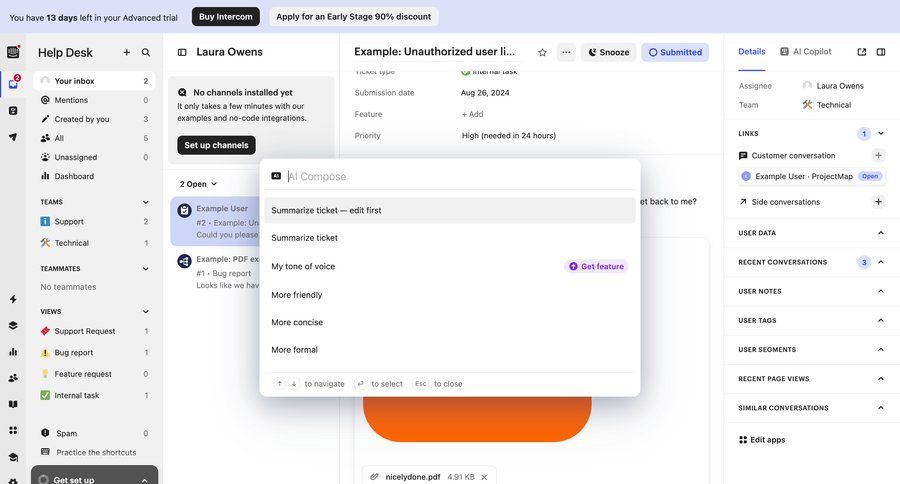Click Apply for Early Stage discount
Screen dimensions: 900x484
click(x=354, y=17)
